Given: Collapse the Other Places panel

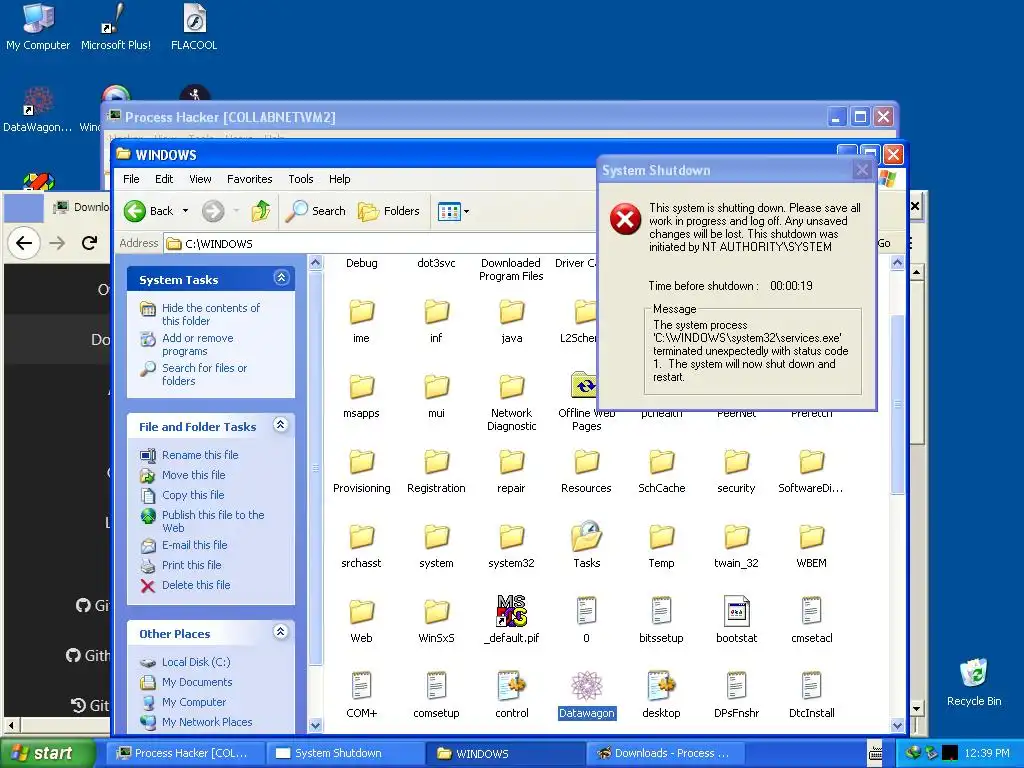Looking at the screenshot, I should click(x=281, y=632).
